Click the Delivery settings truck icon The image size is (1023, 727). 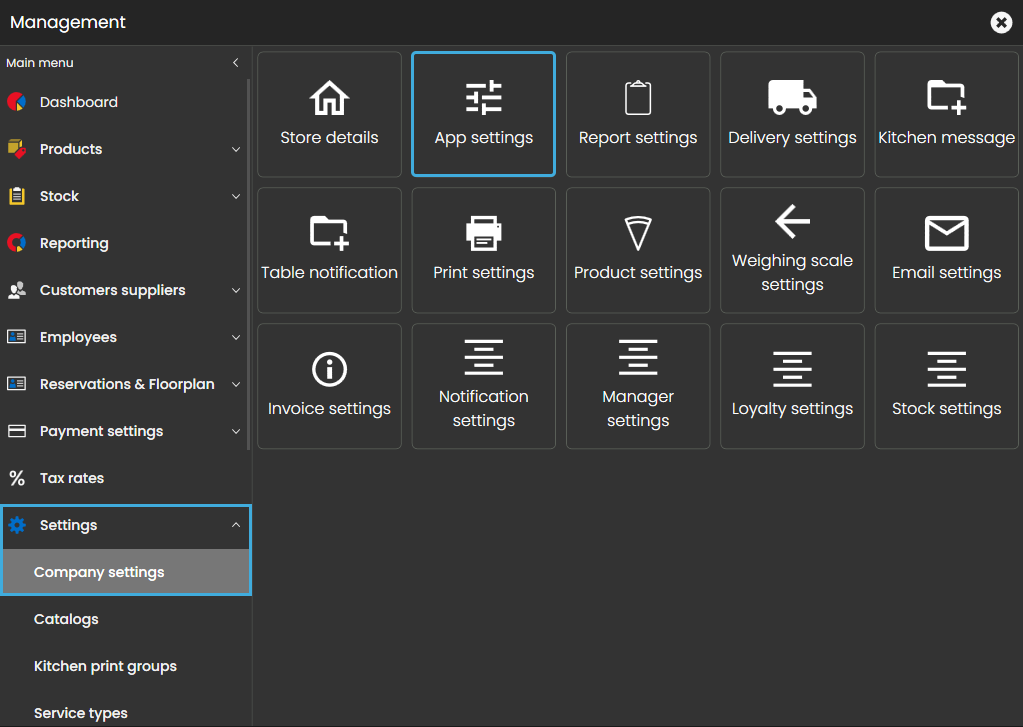click(x=792, y=98)
